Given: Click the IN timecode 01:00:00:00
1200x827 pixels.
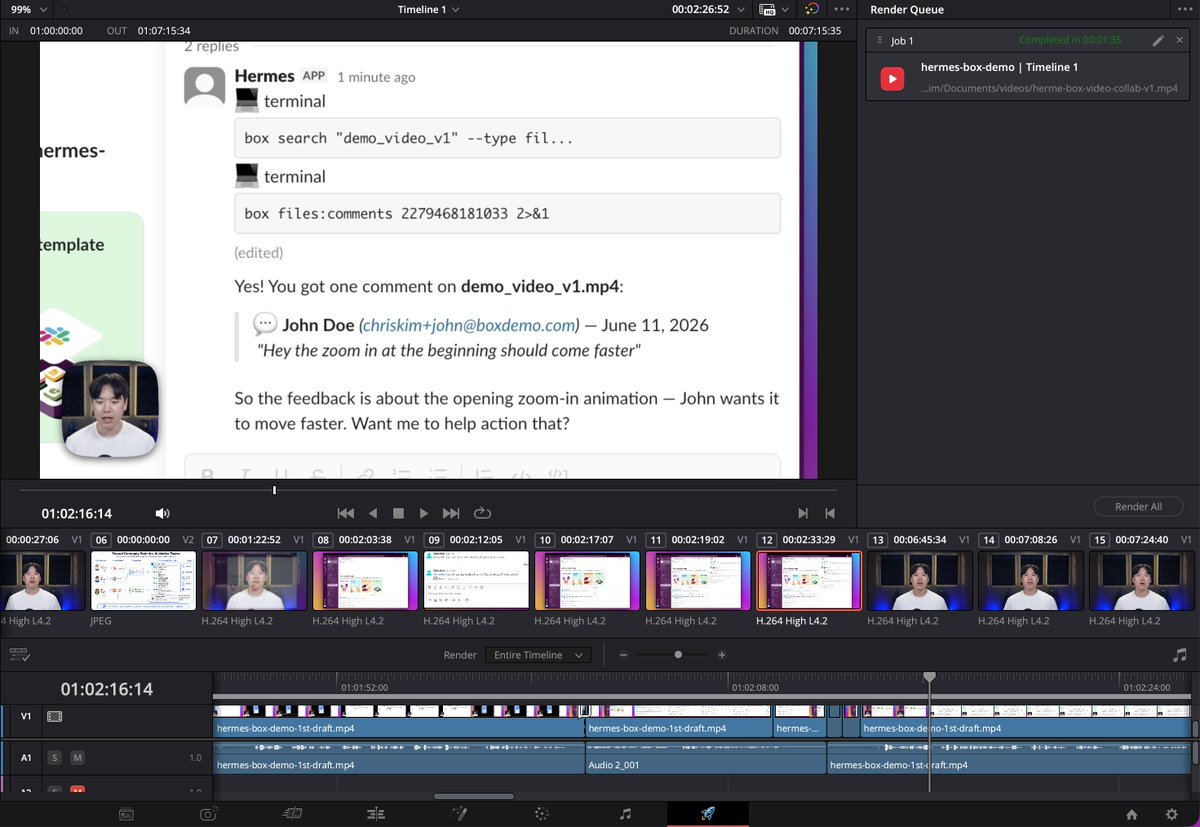Looking at the screenshot, I should 57,31.
